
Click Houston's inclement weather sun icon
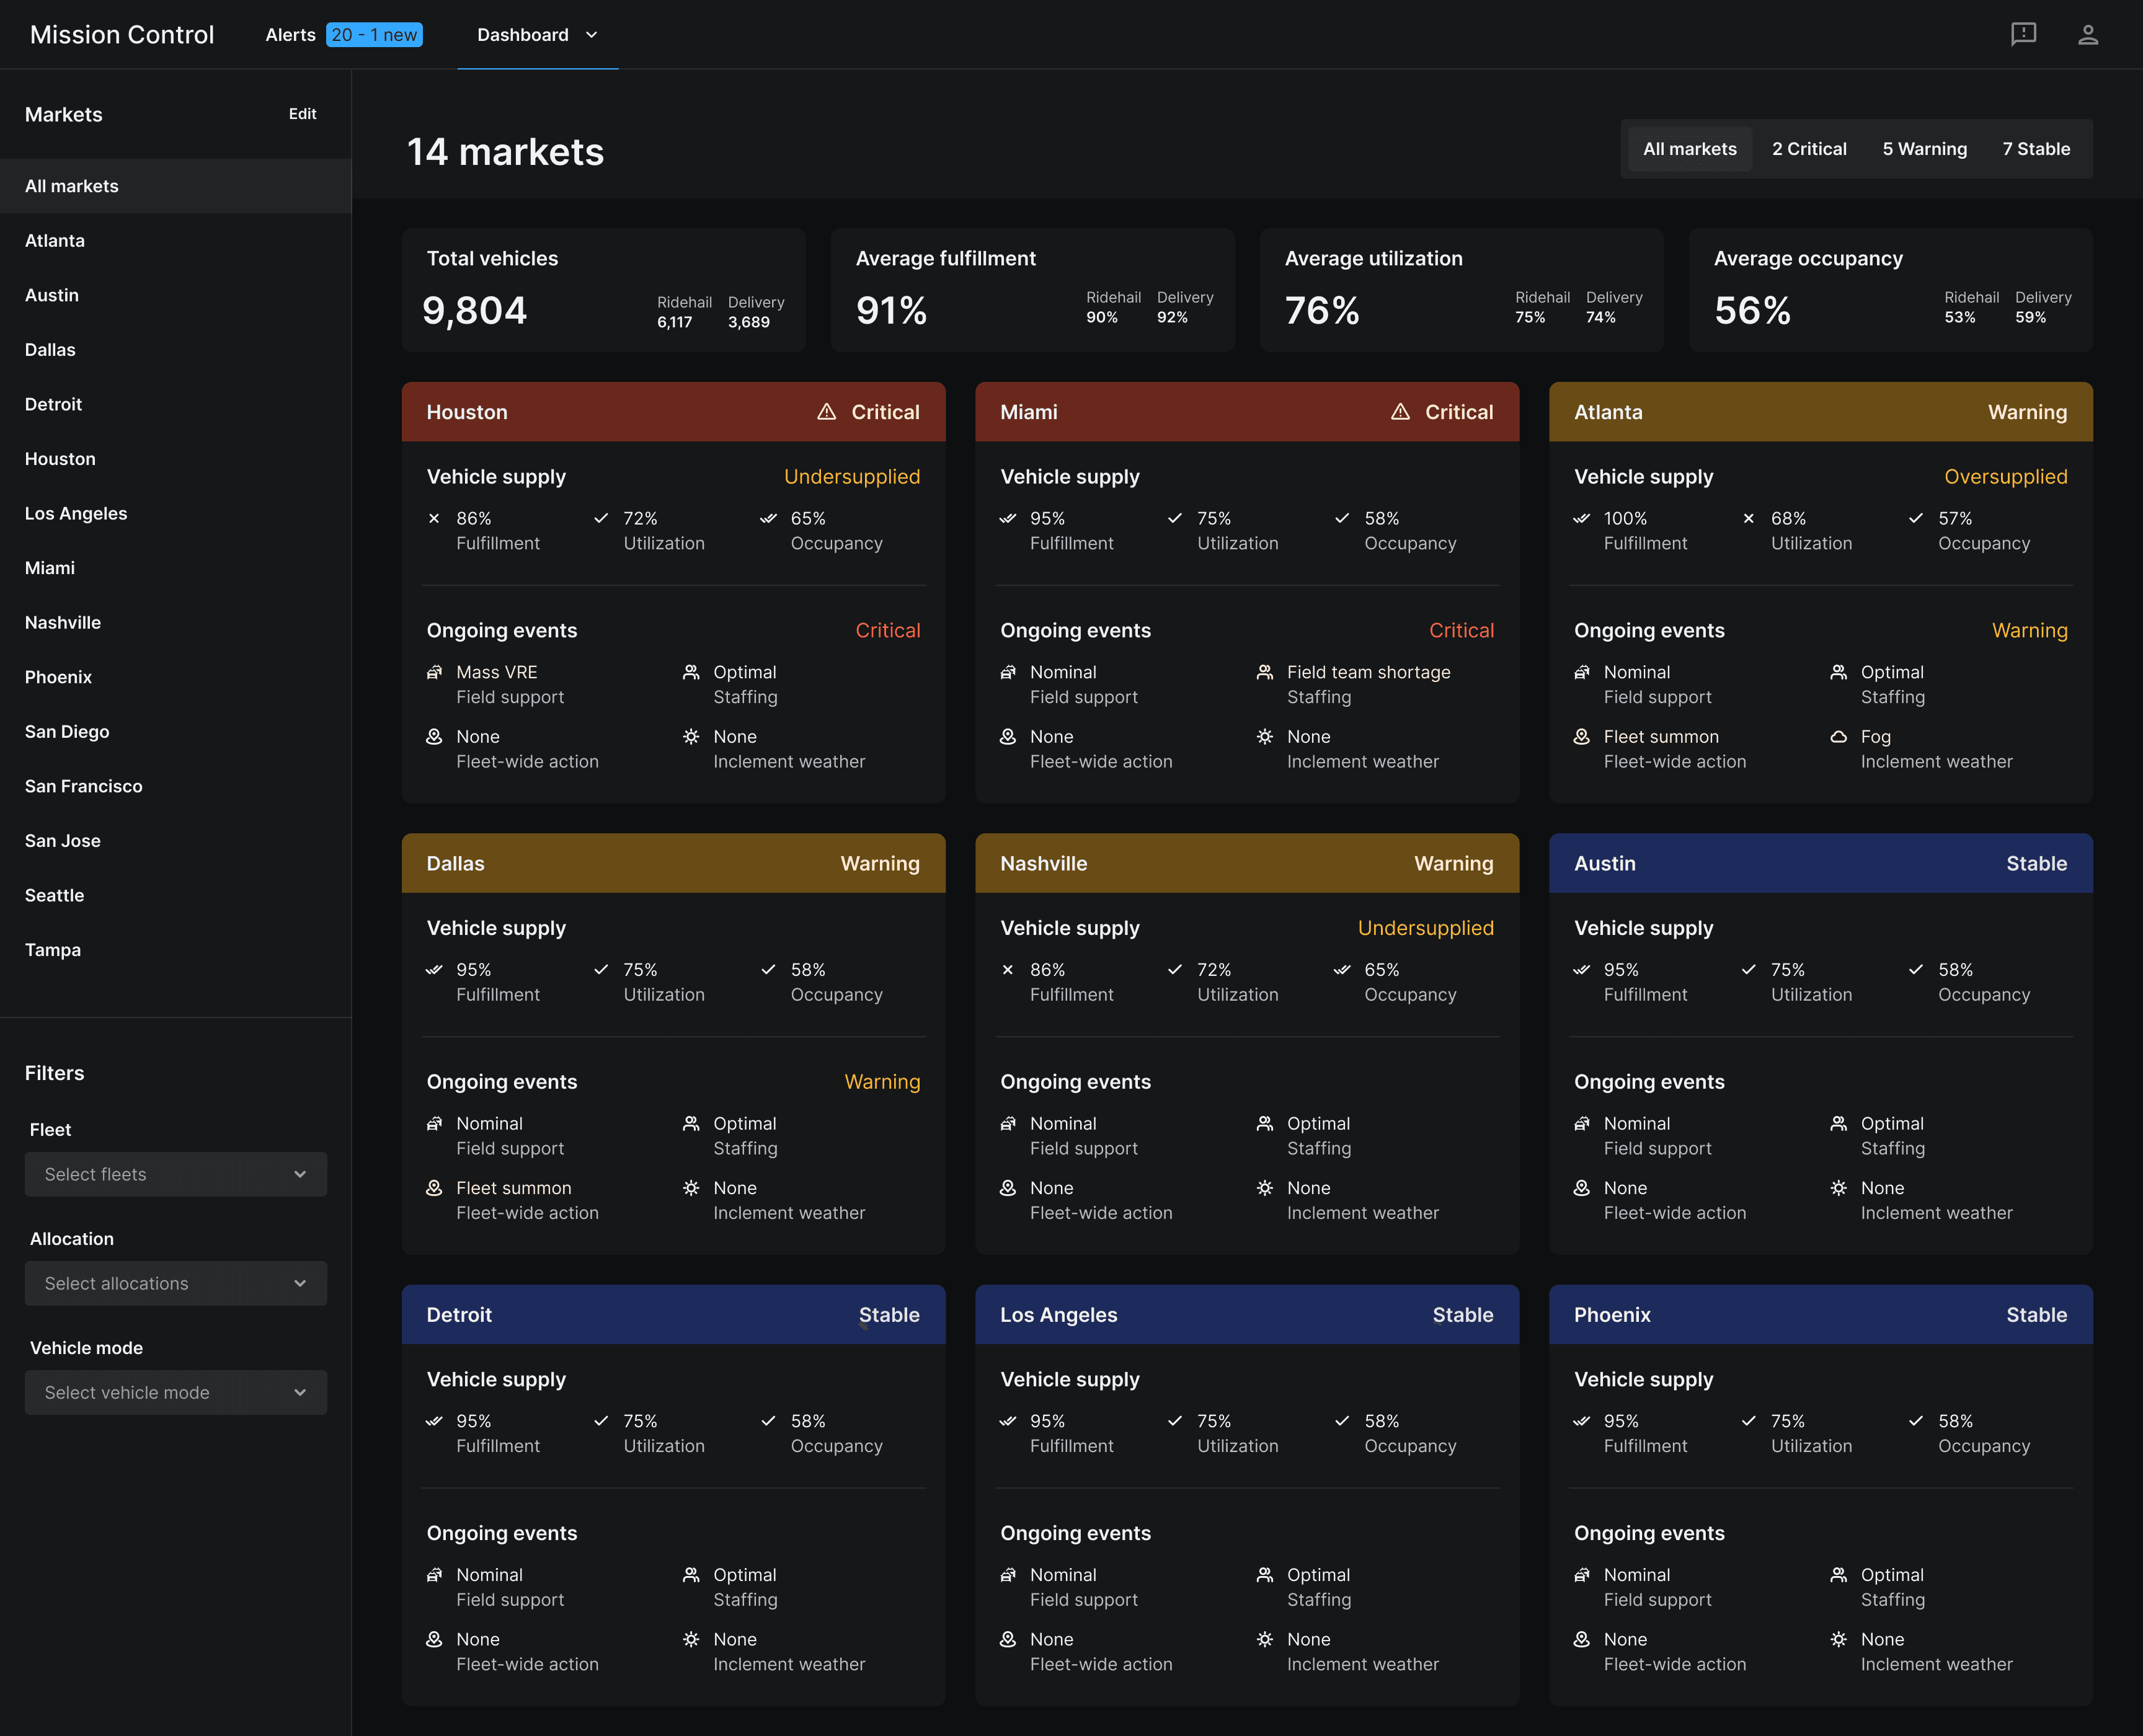tap(691, 736)
